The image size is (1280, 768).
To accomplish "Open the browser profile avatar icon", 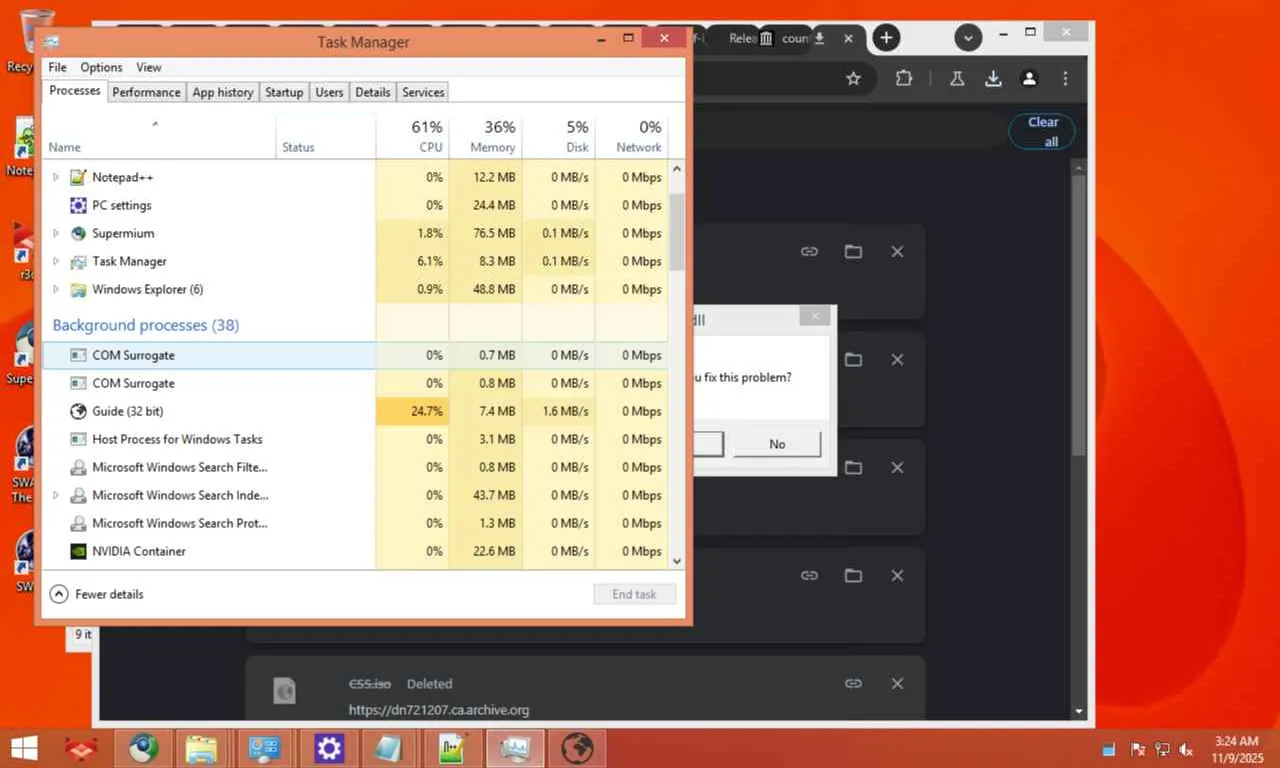I will point(1029,78).
